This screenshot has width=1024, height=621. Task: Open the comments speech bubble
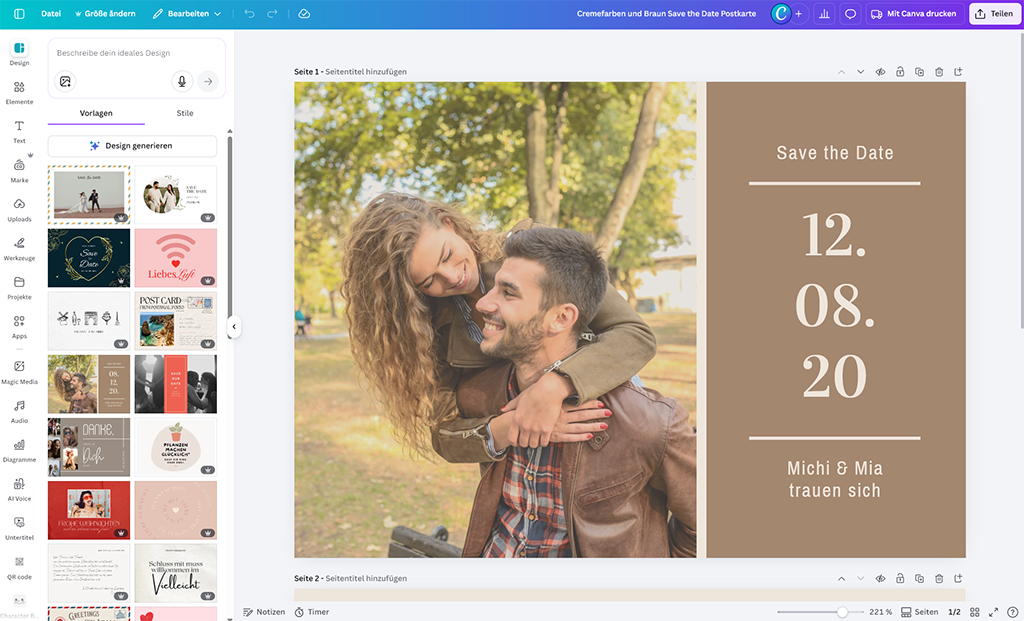tap(850, 14)
